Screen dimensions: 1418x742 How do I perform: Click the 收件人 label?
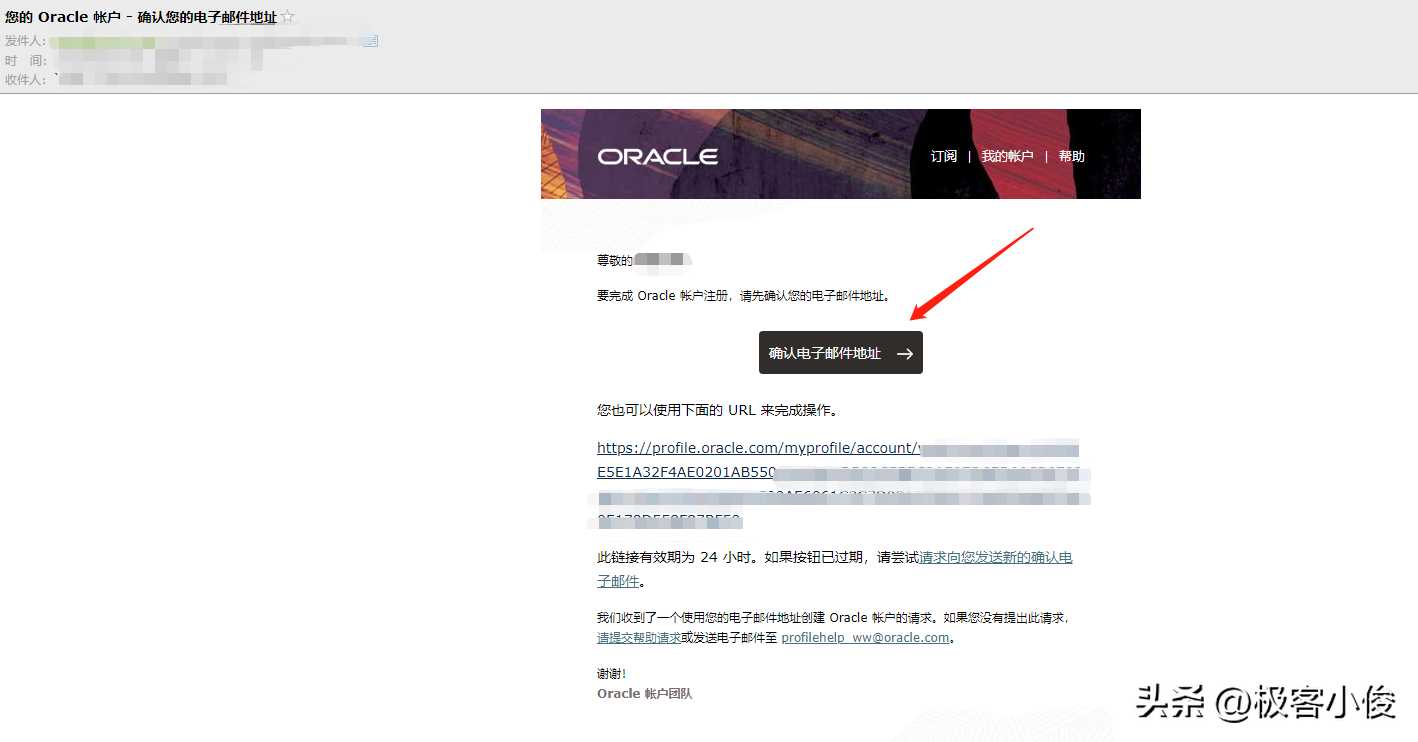(23, 79)
